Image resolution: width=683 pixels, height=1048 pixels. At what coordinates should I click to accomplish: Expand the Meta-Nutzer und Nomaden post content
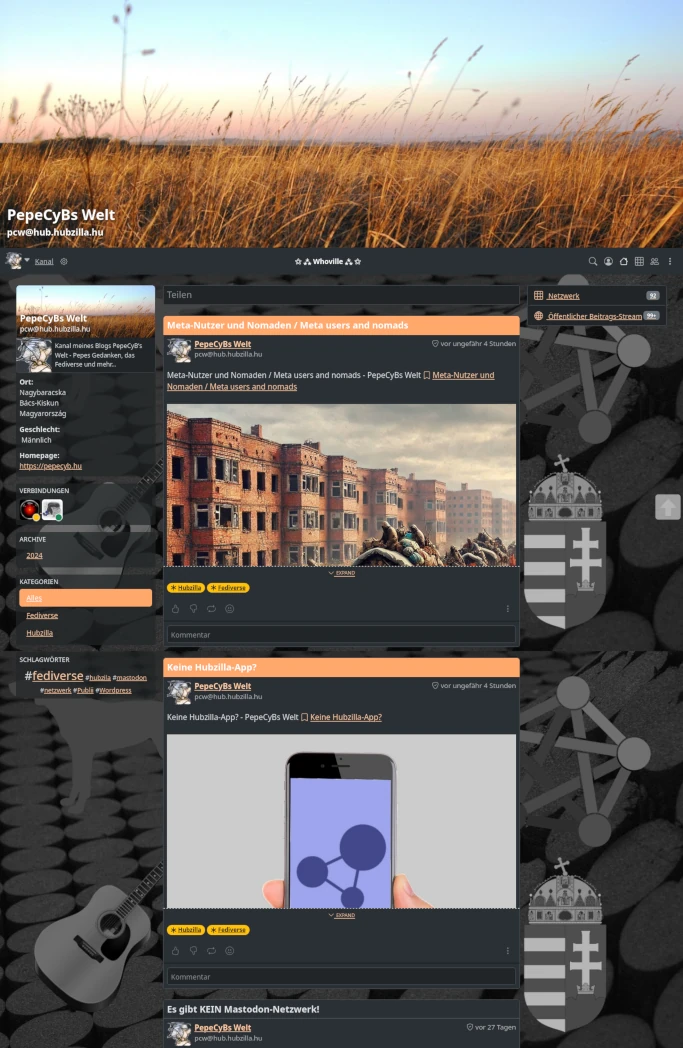click(341, 573)
